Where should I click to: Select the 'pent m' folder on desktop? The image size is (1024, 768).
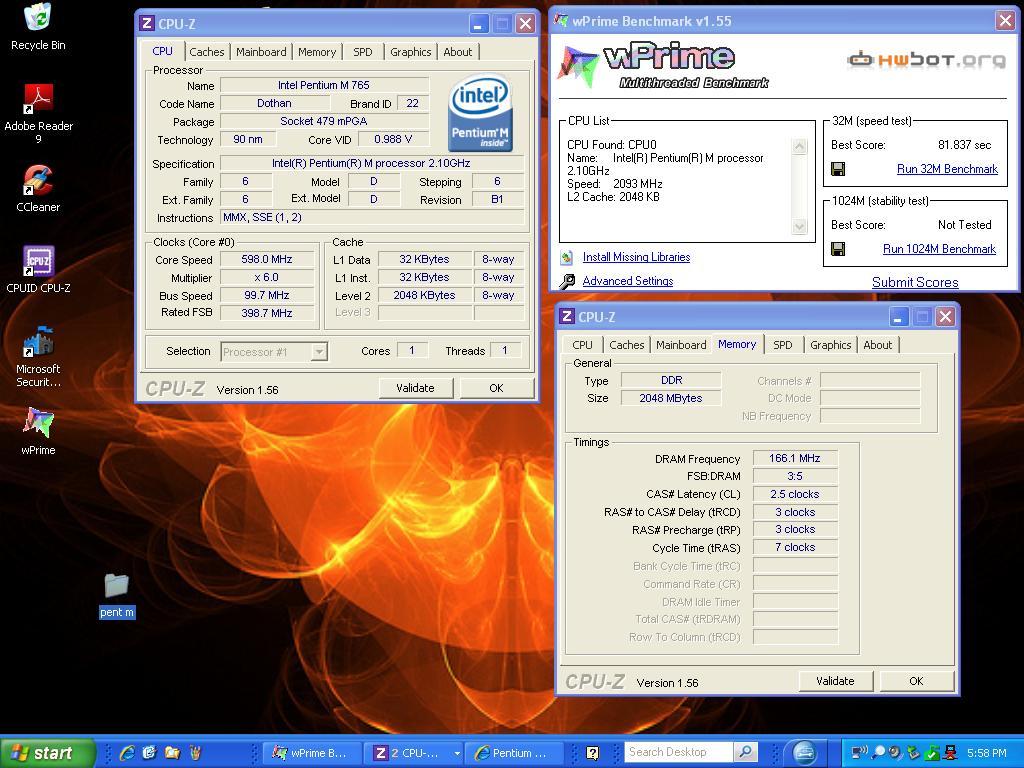pyautogui.click(x=117, y=596)
